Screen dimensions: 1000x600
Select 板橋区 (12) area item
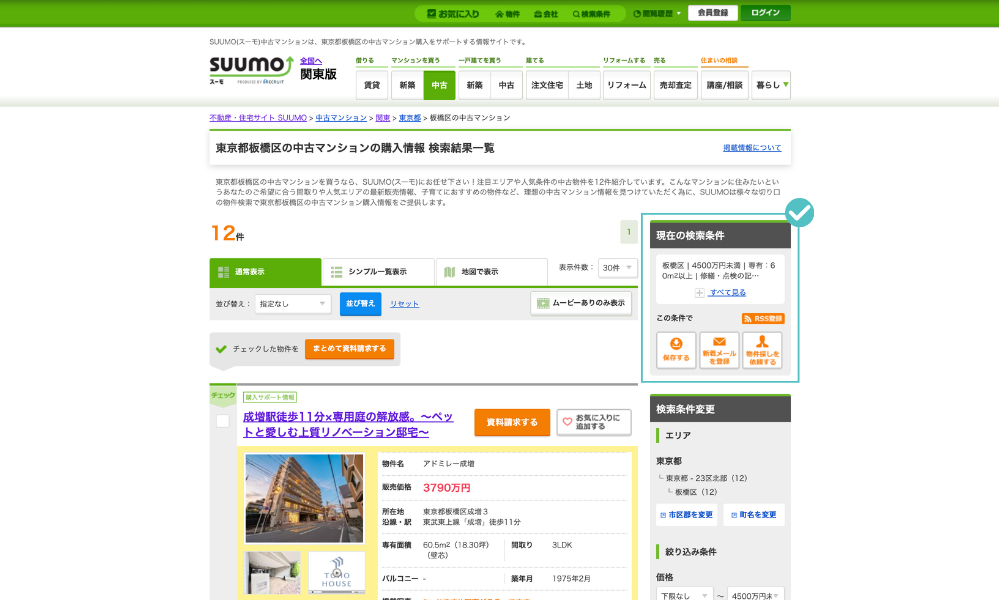(696, 492)
